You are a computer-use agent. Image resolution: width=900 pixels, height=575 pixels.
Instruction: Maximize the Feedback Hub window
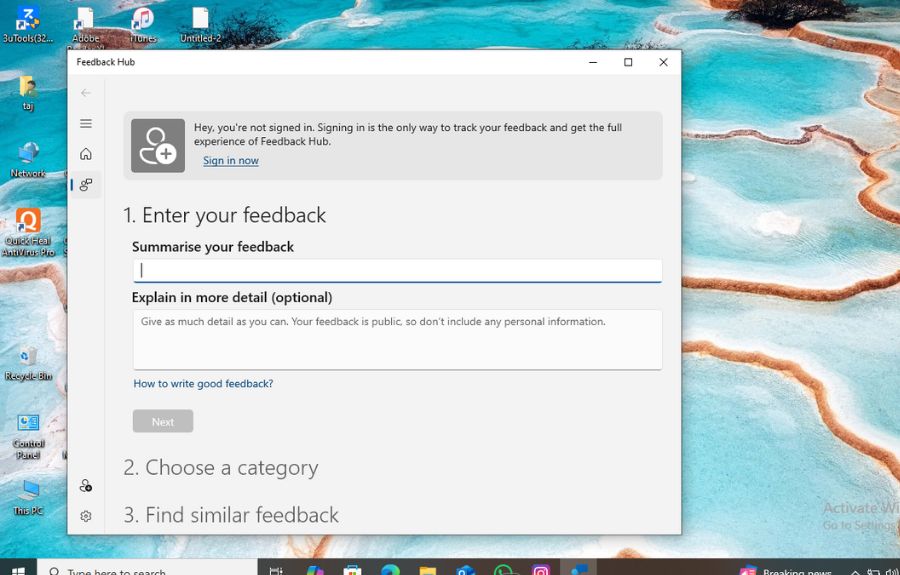point(628,62)
